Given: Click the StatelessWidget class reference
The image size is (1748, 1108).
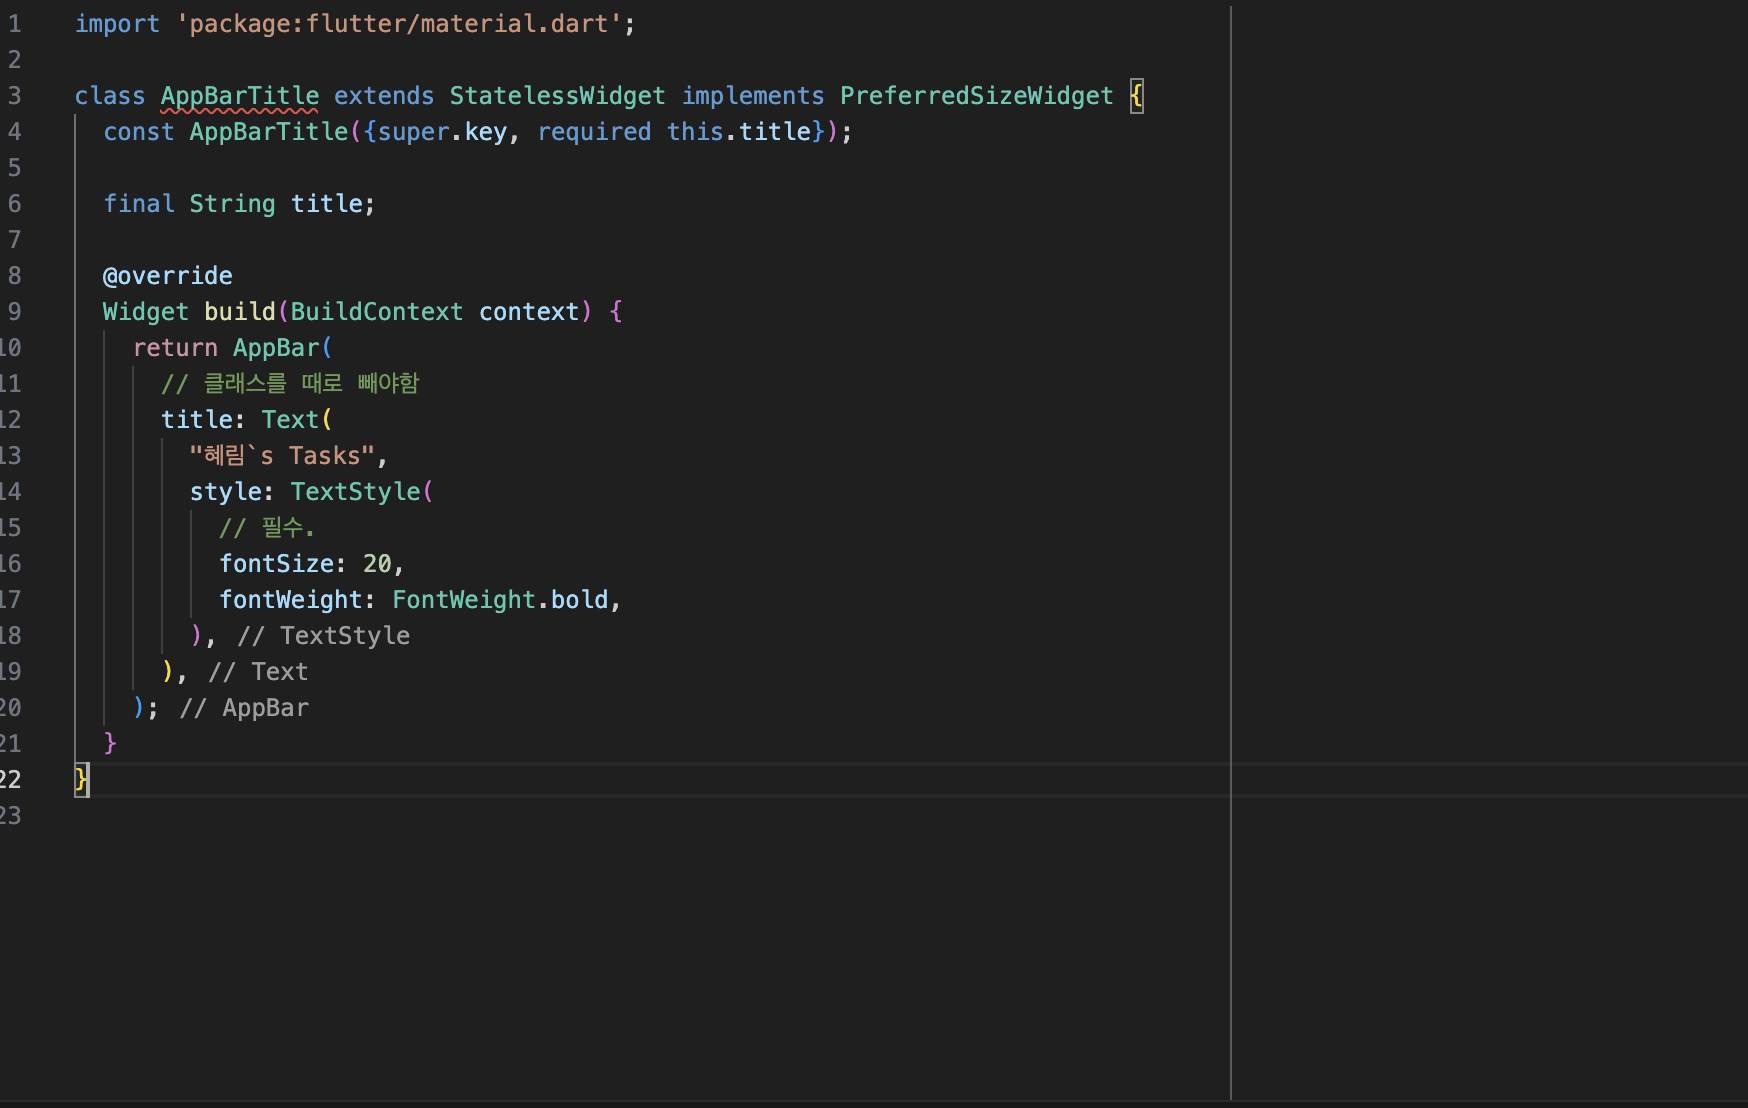Looking at the screenshot, I should (557, 96).
